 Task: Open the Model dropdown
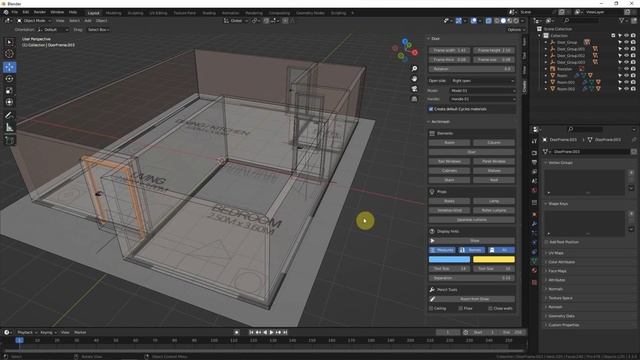(482, 91)
